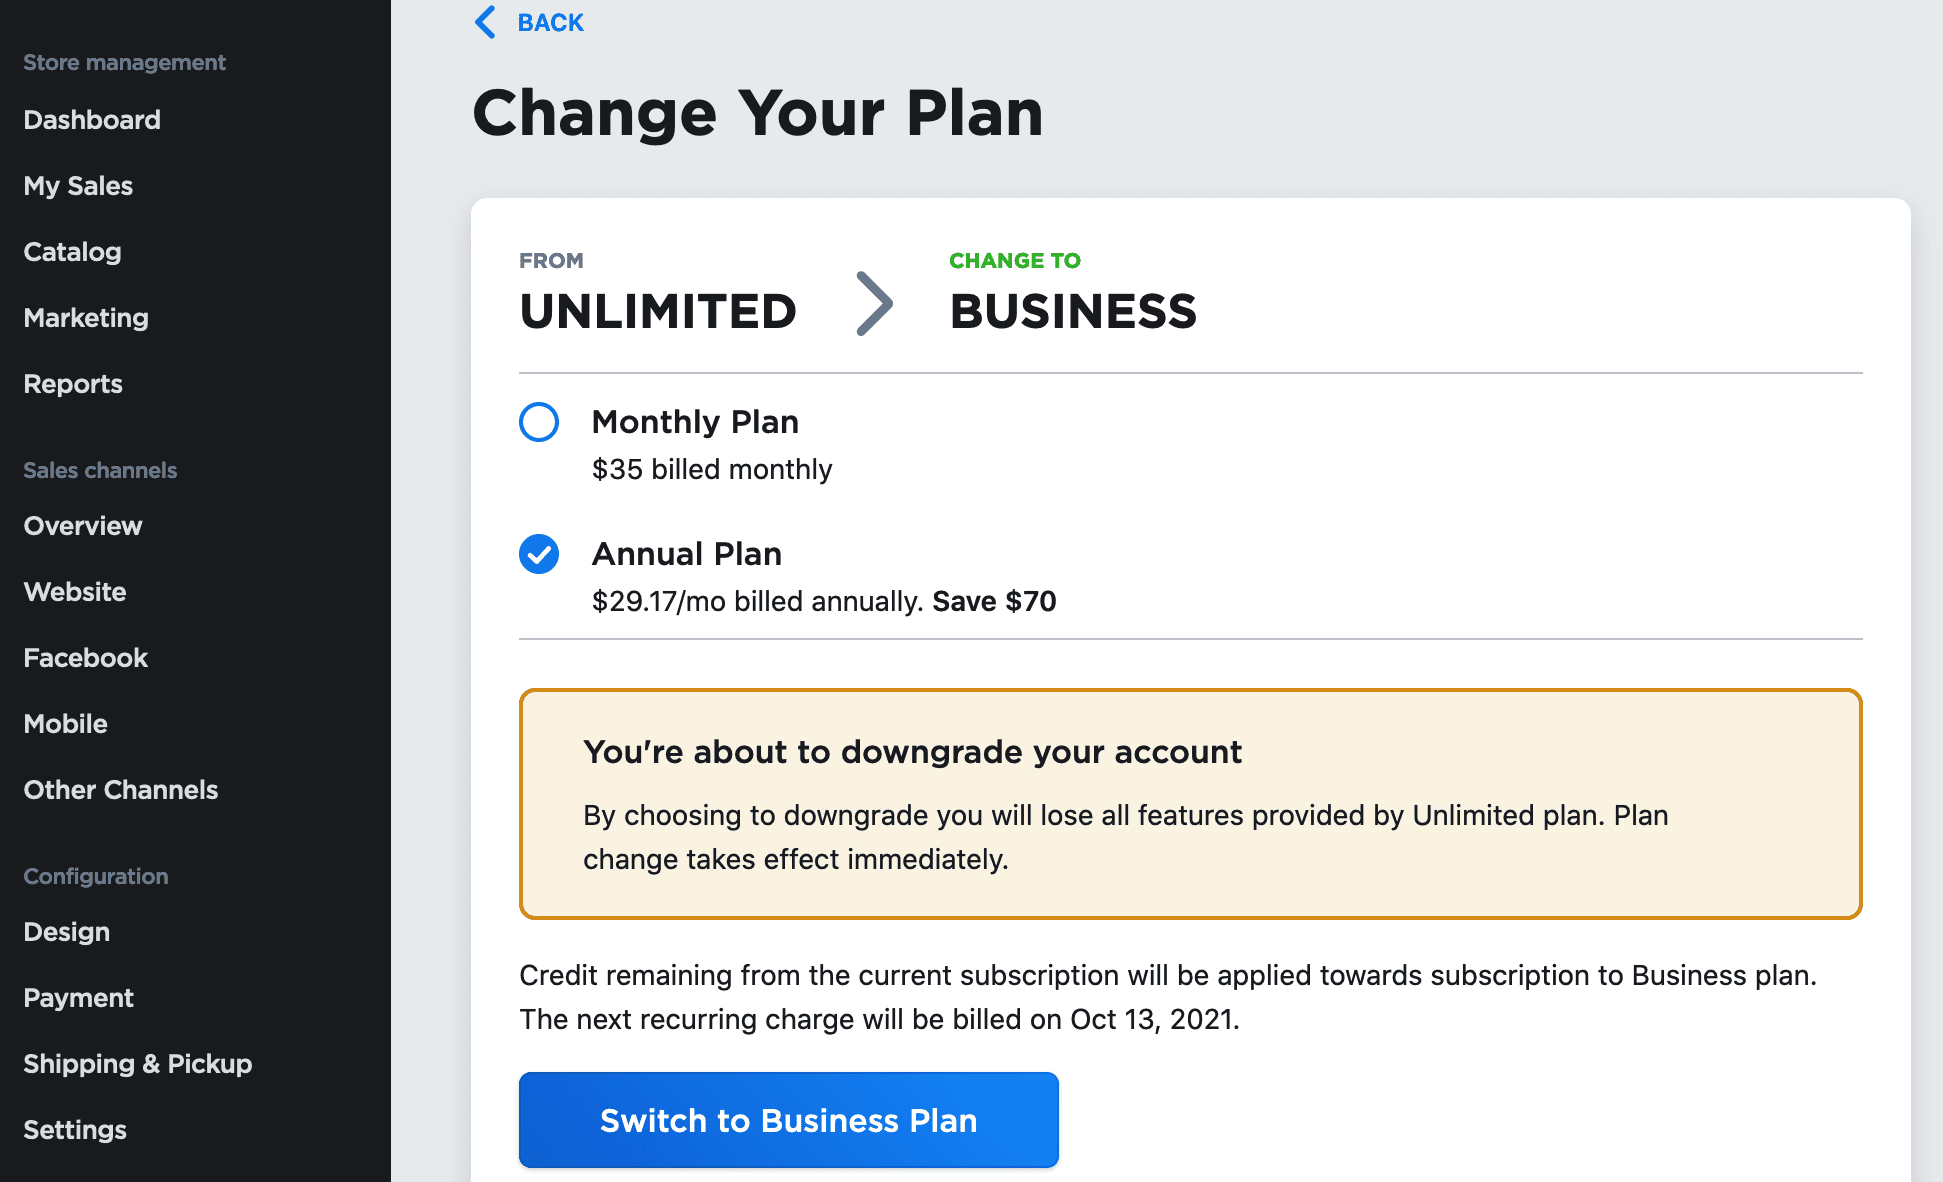This screenshot has width=1943, height=1182.
Task: Open Shipping & Pickup configuration
Action: 137,1063
